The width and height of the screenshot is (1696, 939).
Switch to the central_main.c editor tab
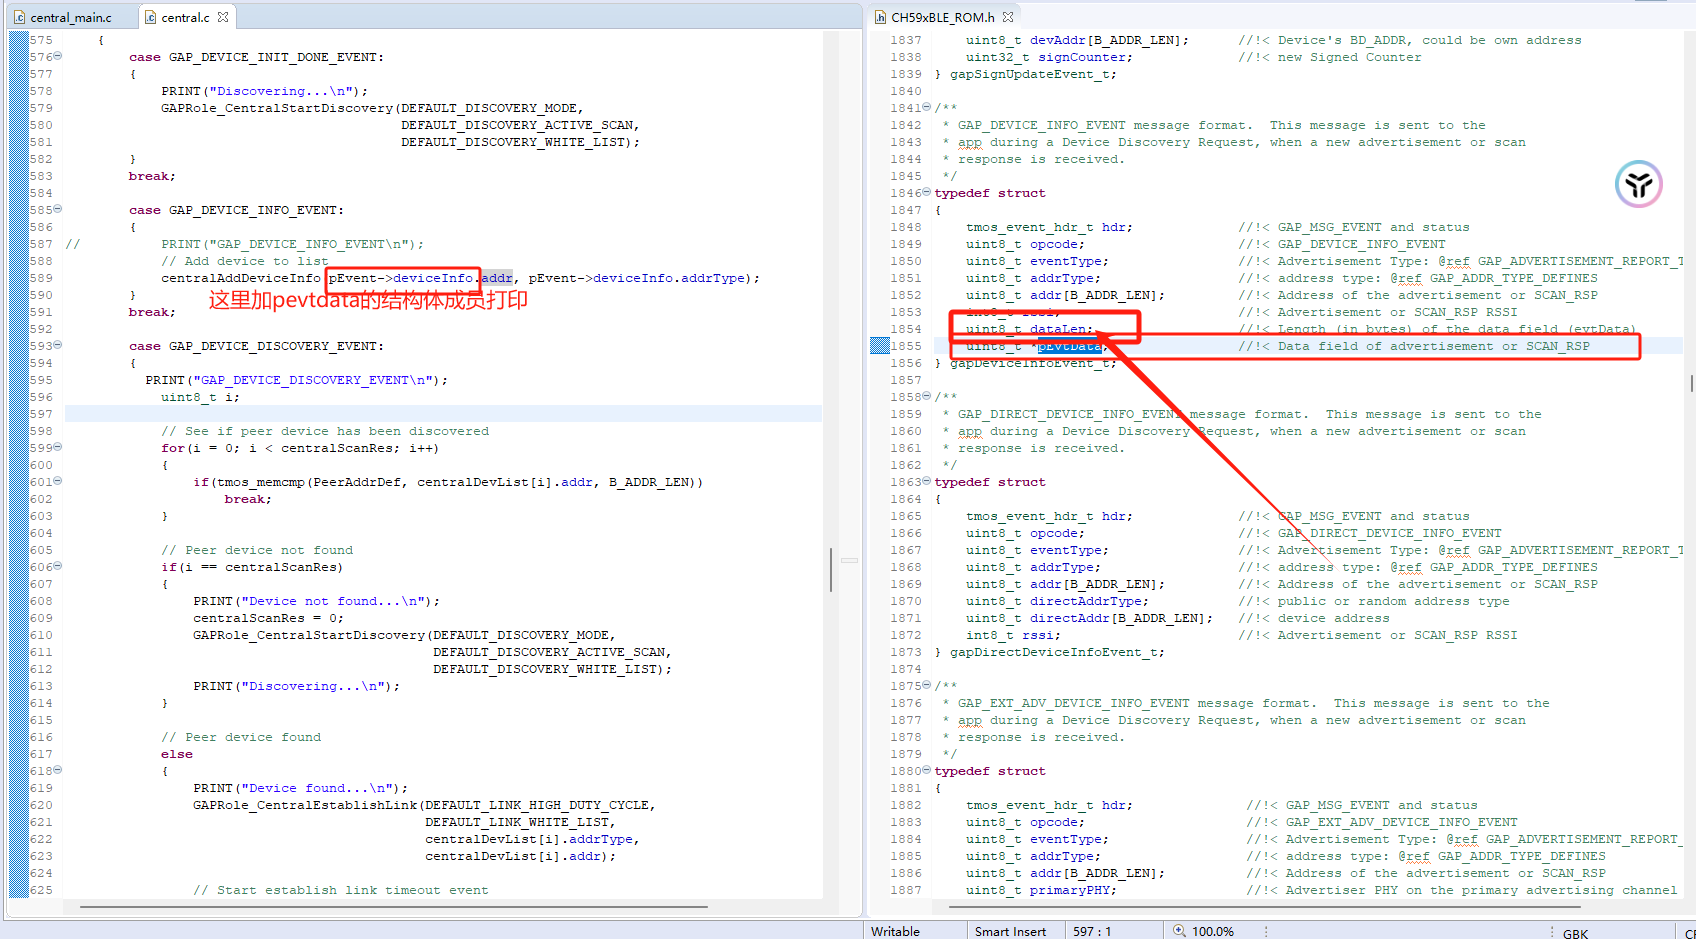tap(70, 17)
